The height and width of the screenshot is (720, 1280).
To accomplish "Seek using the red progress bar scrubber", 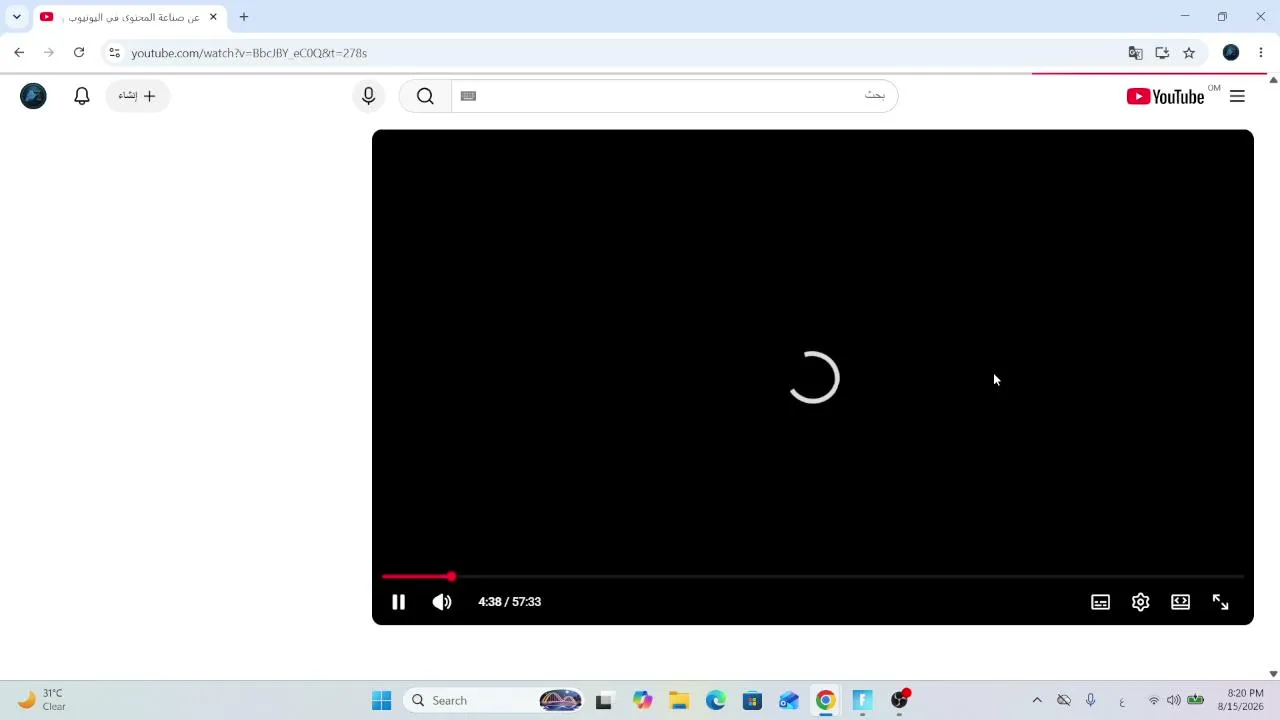I will (x=451, y=577).
